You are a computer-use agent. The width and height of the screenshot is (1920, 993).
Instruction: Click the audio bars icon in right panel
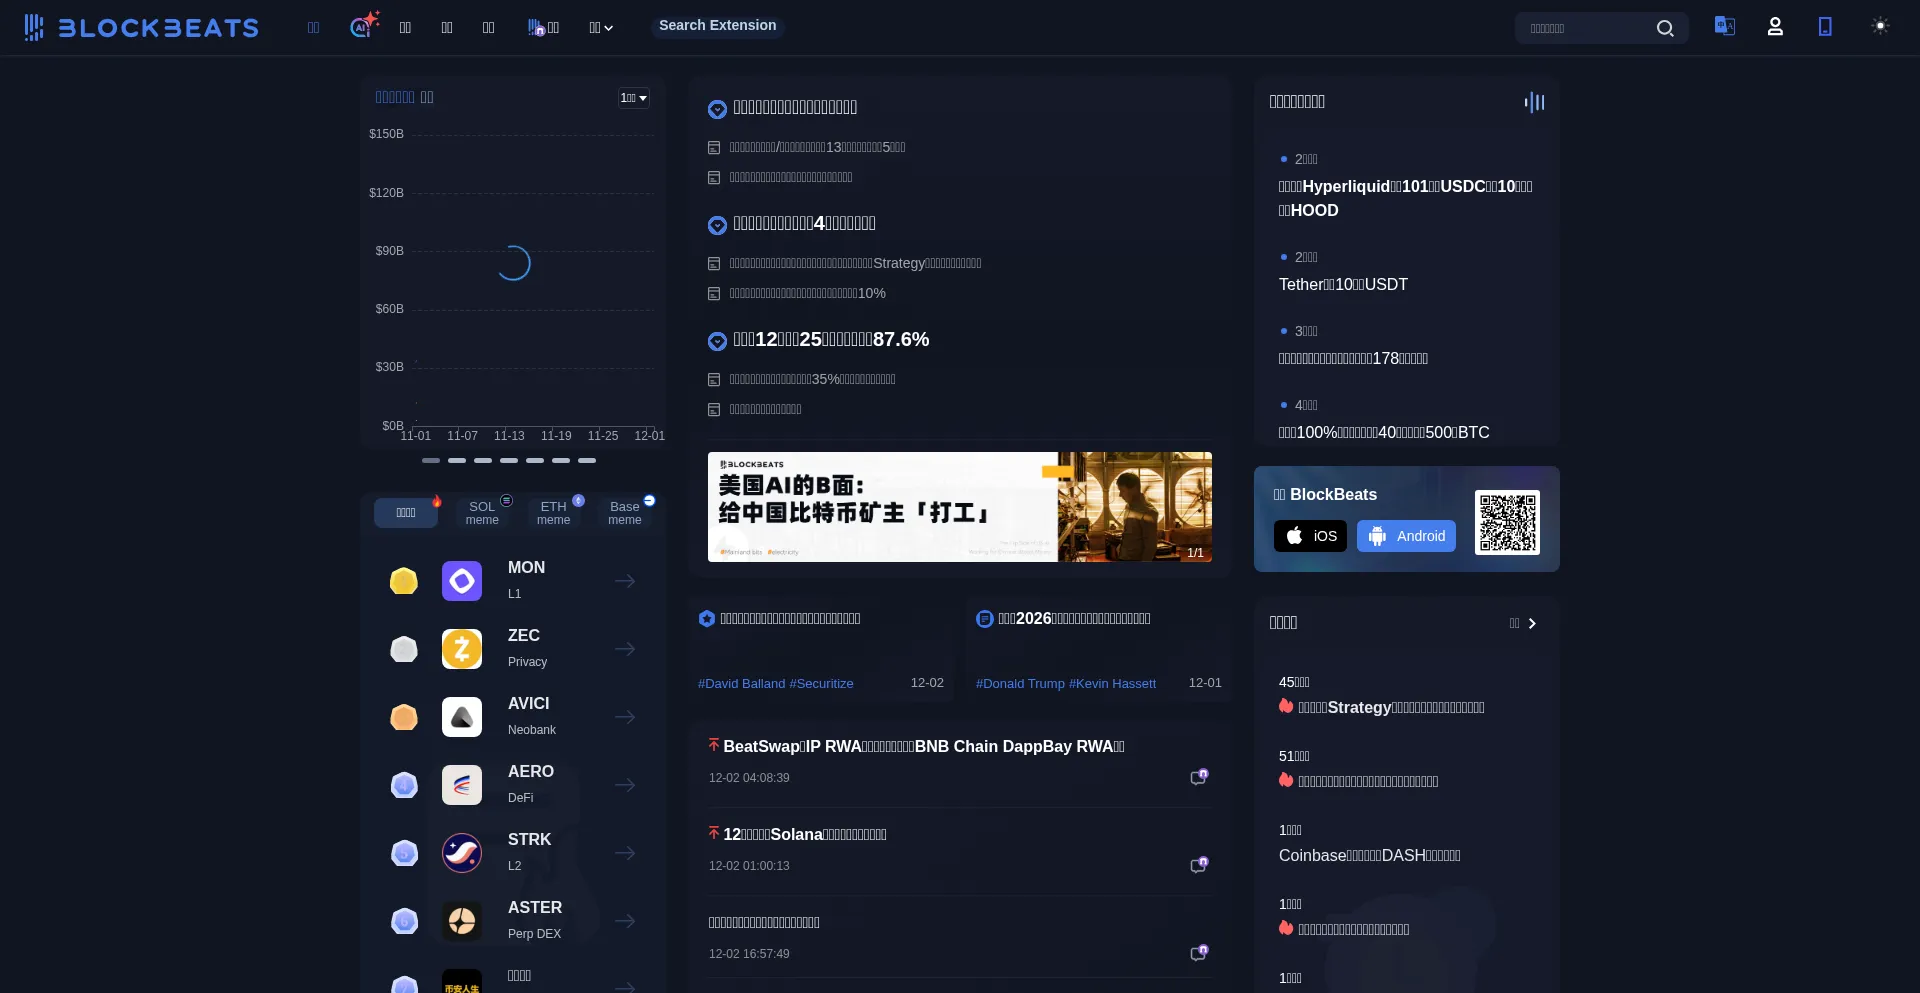[x=1534, y=102]
